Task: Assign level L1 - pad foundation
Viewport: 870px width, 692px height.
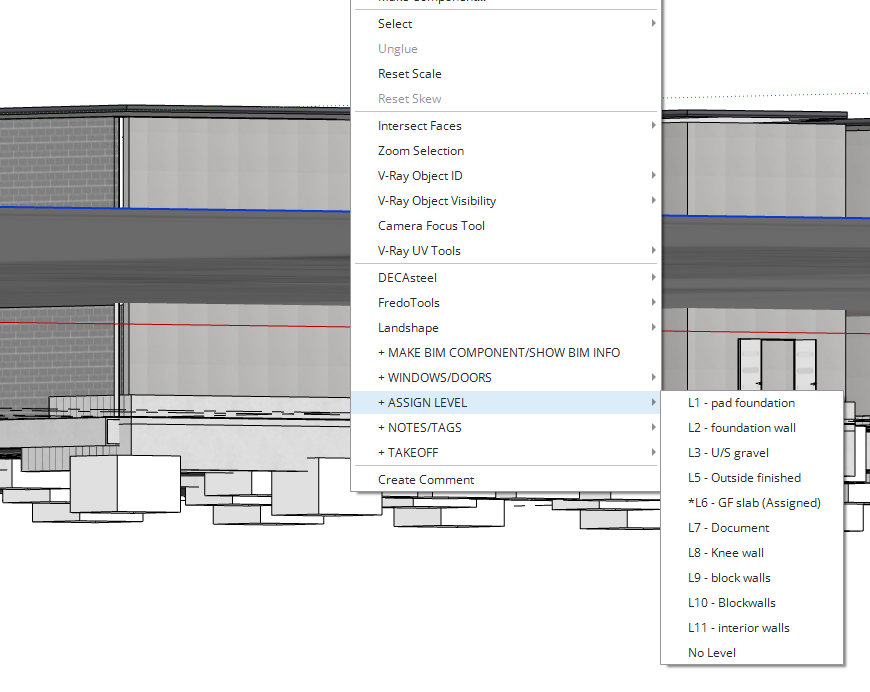Action: (x=741, y=403)
